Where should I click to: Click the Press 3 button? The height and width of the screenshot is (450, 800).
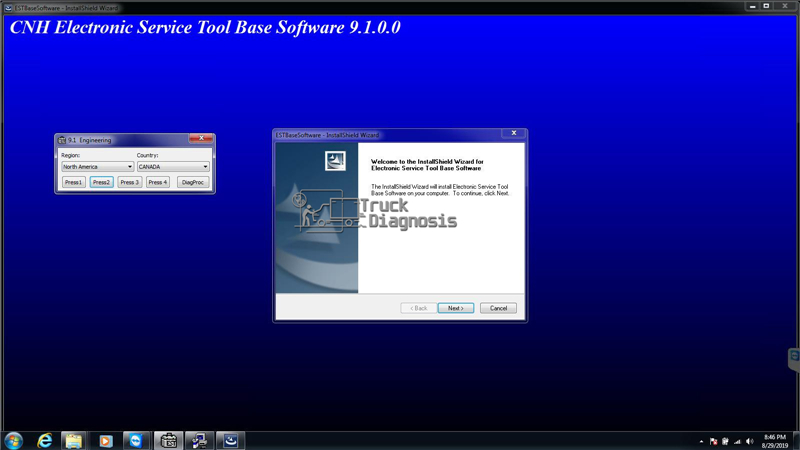pos(130,182)
